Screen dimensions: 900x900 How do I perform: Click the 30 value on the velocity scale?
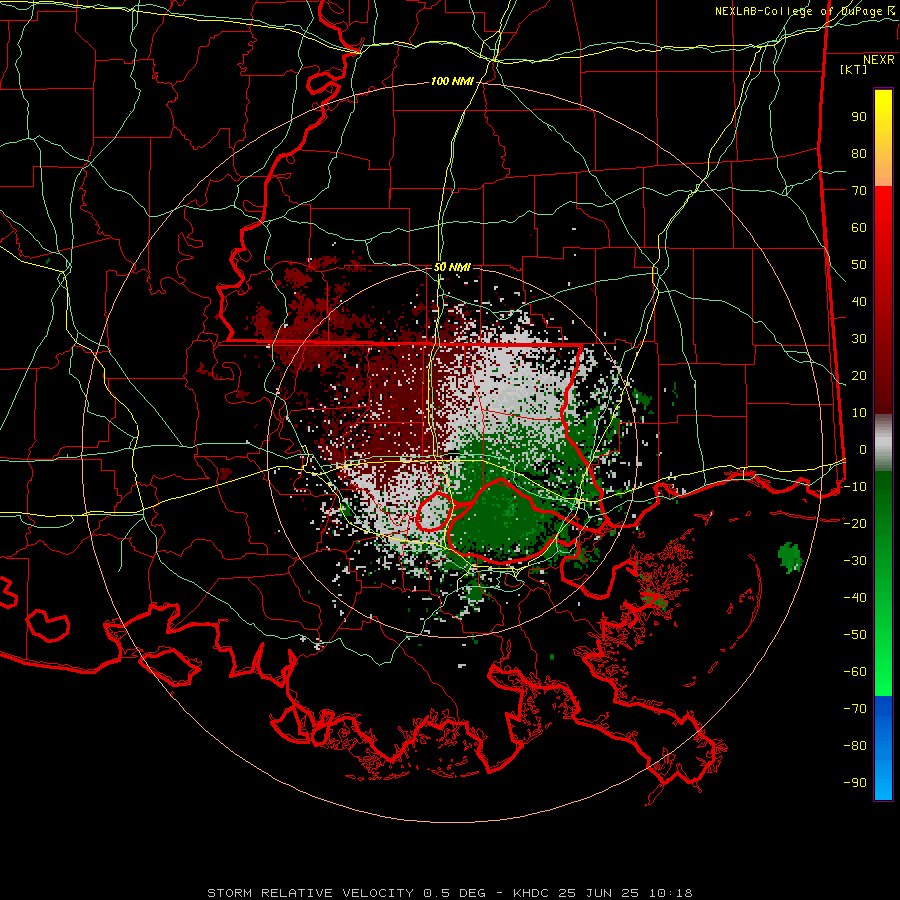(x=859, y=339)
